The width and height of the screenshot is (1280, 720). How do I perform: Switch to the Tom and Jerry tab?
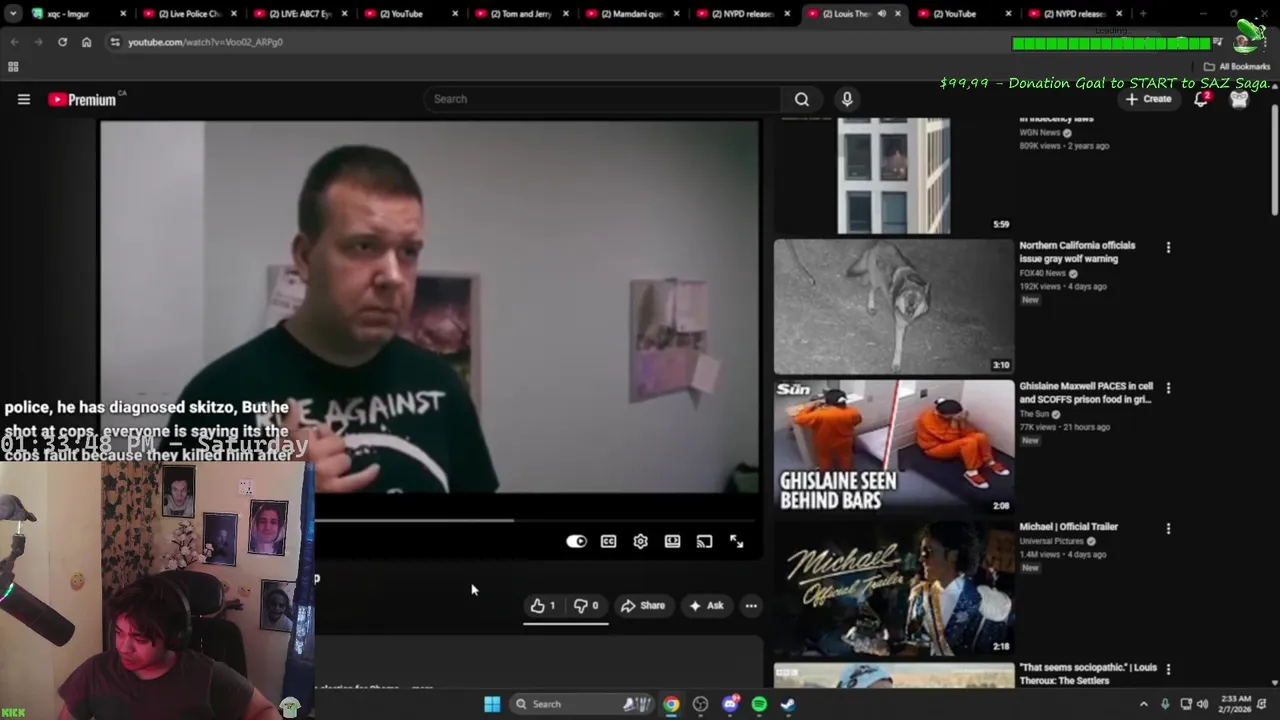pos(522,14)
